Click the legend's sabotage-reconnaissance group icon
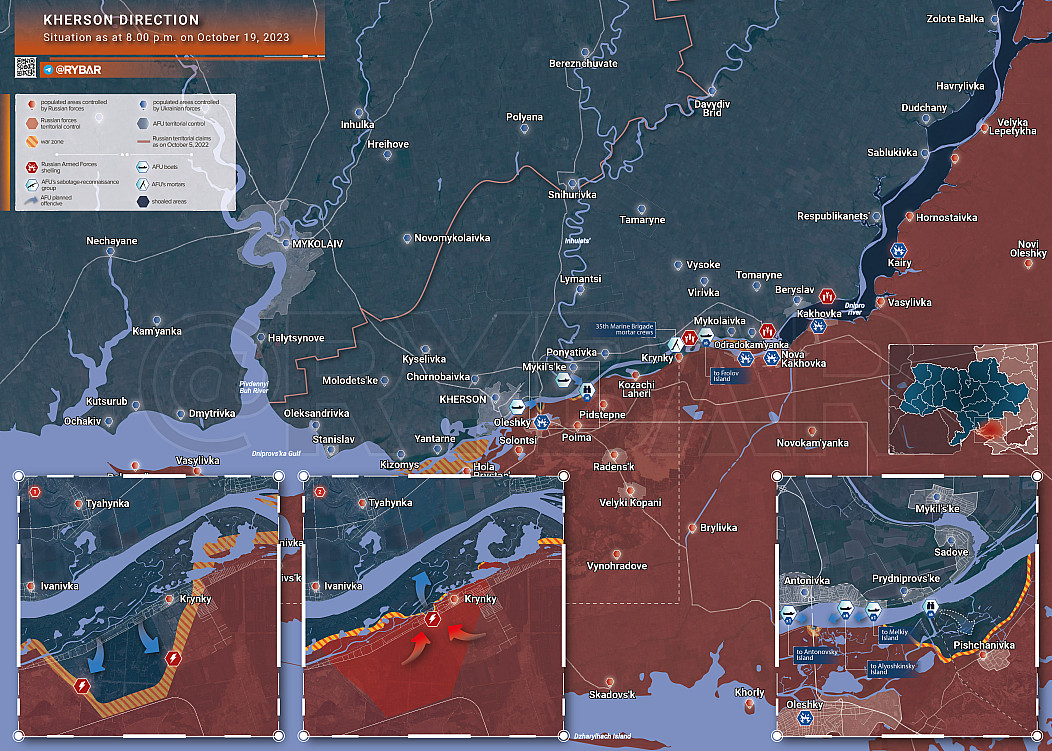 coord(32,185)
